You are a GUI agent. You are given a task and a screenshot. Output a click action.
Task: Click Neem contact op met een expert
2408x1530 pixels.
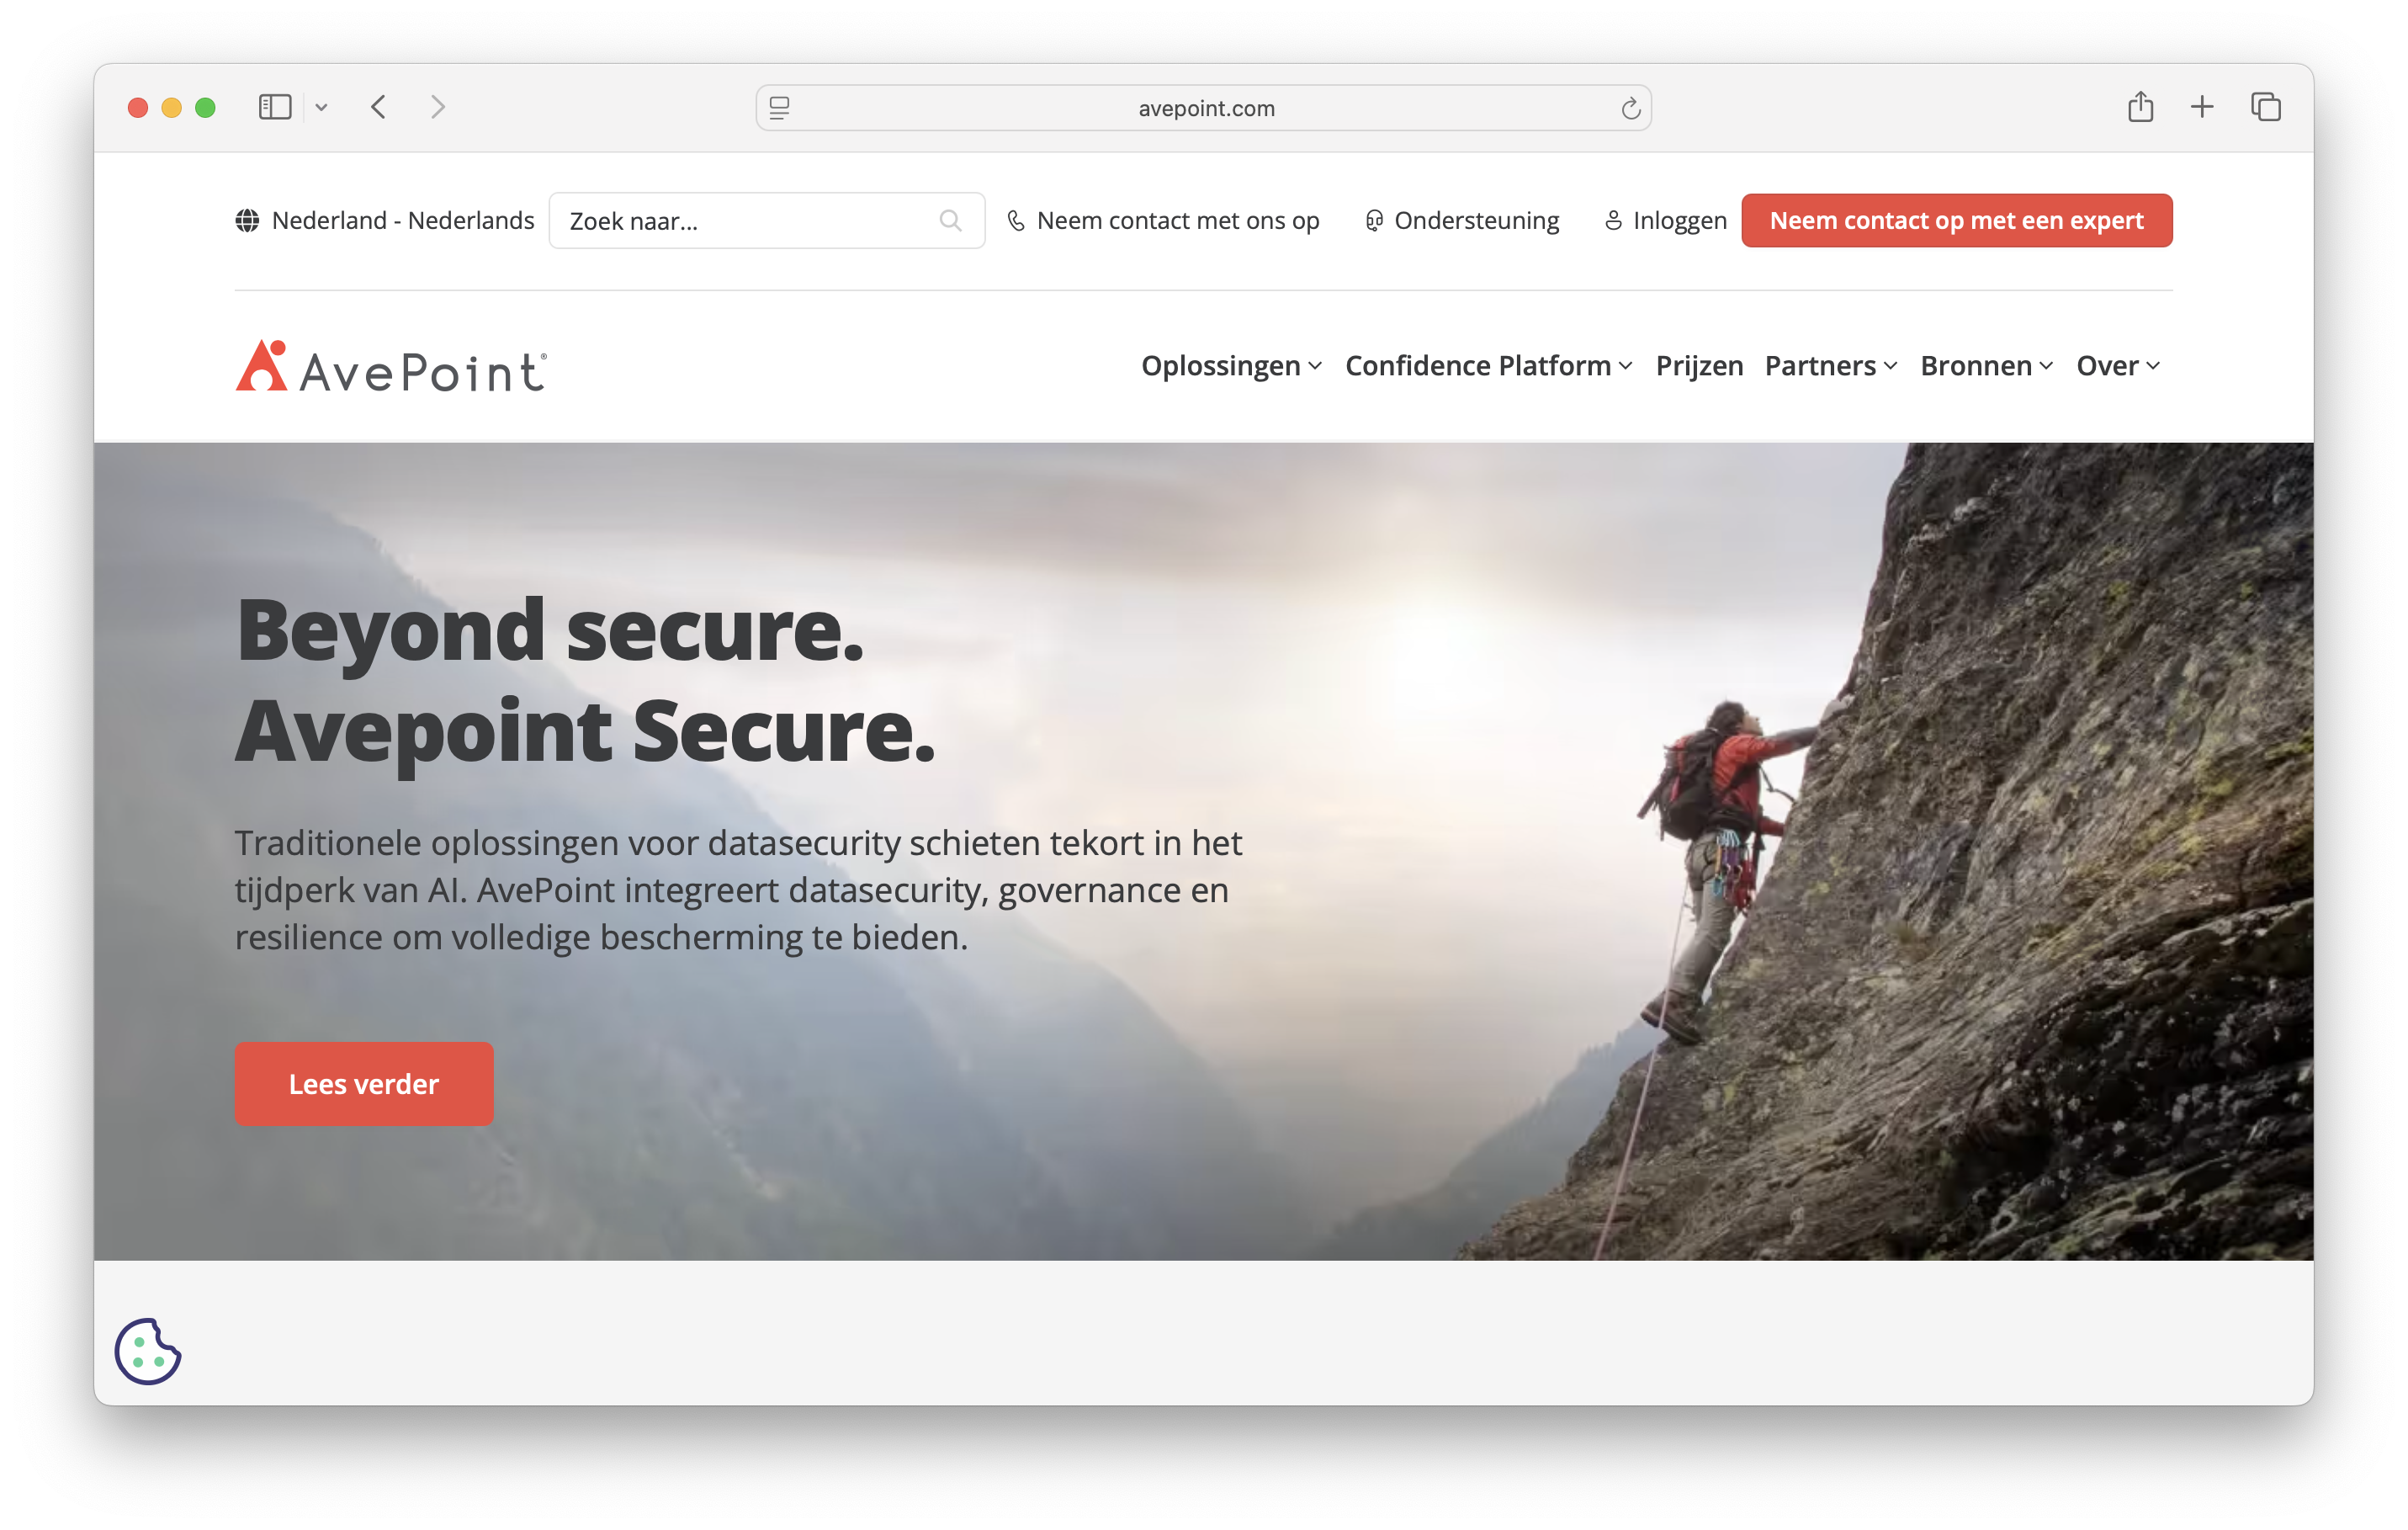1956,220
